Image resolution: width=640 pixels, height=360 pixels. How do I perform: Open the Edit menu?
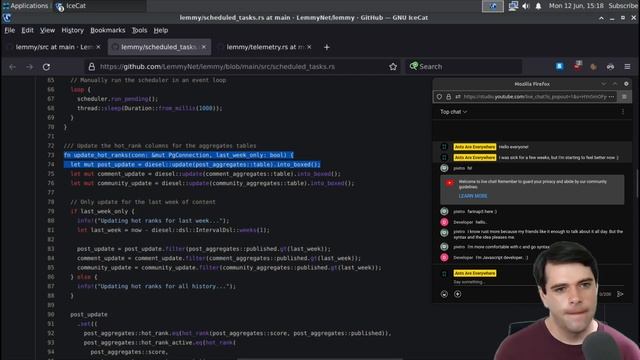click(27, 30)
